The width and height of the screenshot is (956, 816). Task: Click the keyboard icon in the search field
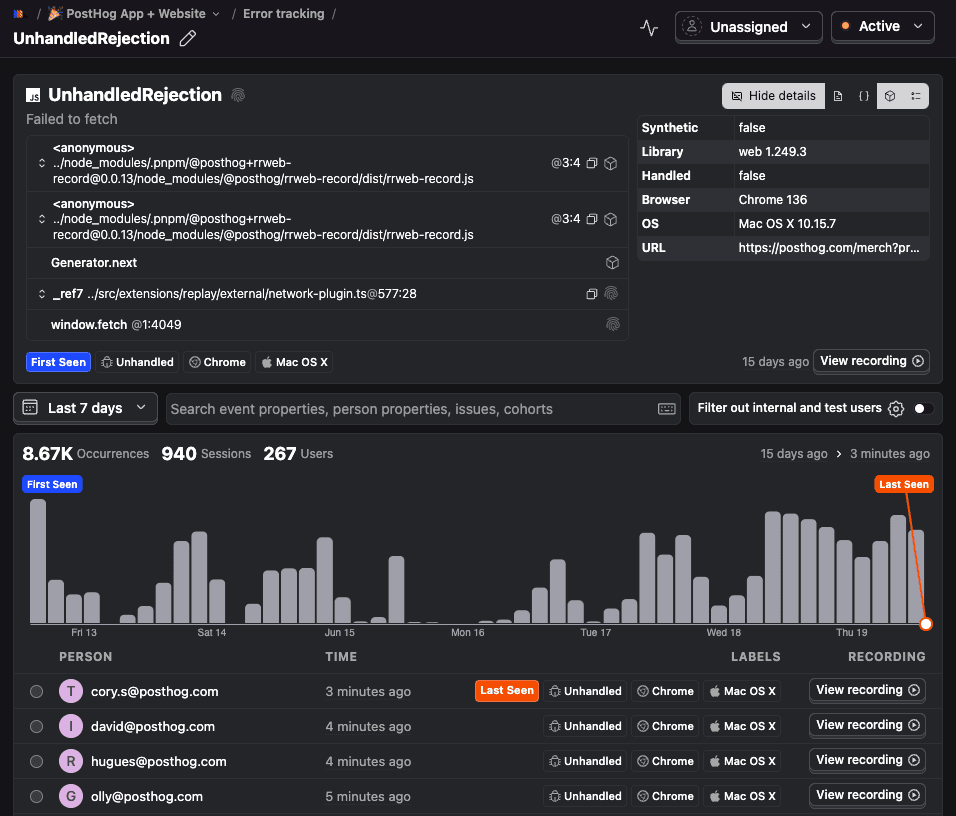[666, 409]
